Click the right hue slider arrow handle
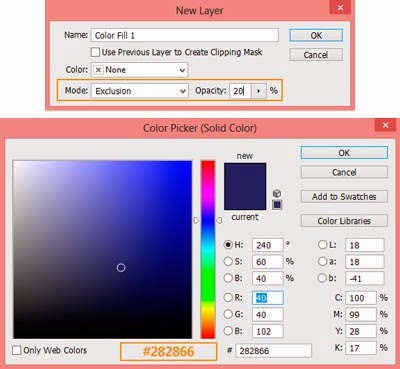This screenshot has height=369, width=400. [x=219, y=220]
